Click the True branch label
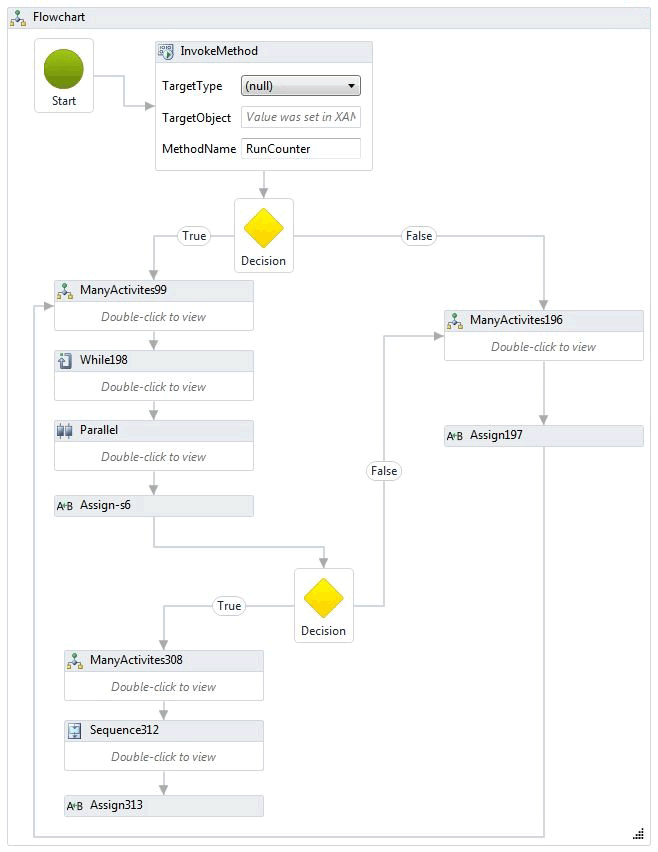Viewport: 658px width, 852px height. coord(194,236)
